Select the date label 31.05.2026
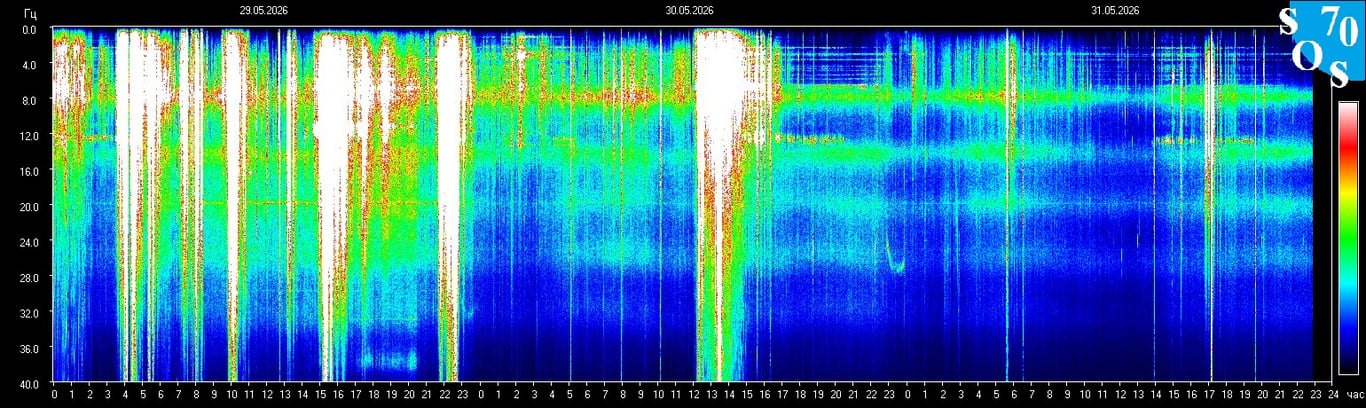The width and height of the screenshot is (1366, 408). tap(1115, 10)
